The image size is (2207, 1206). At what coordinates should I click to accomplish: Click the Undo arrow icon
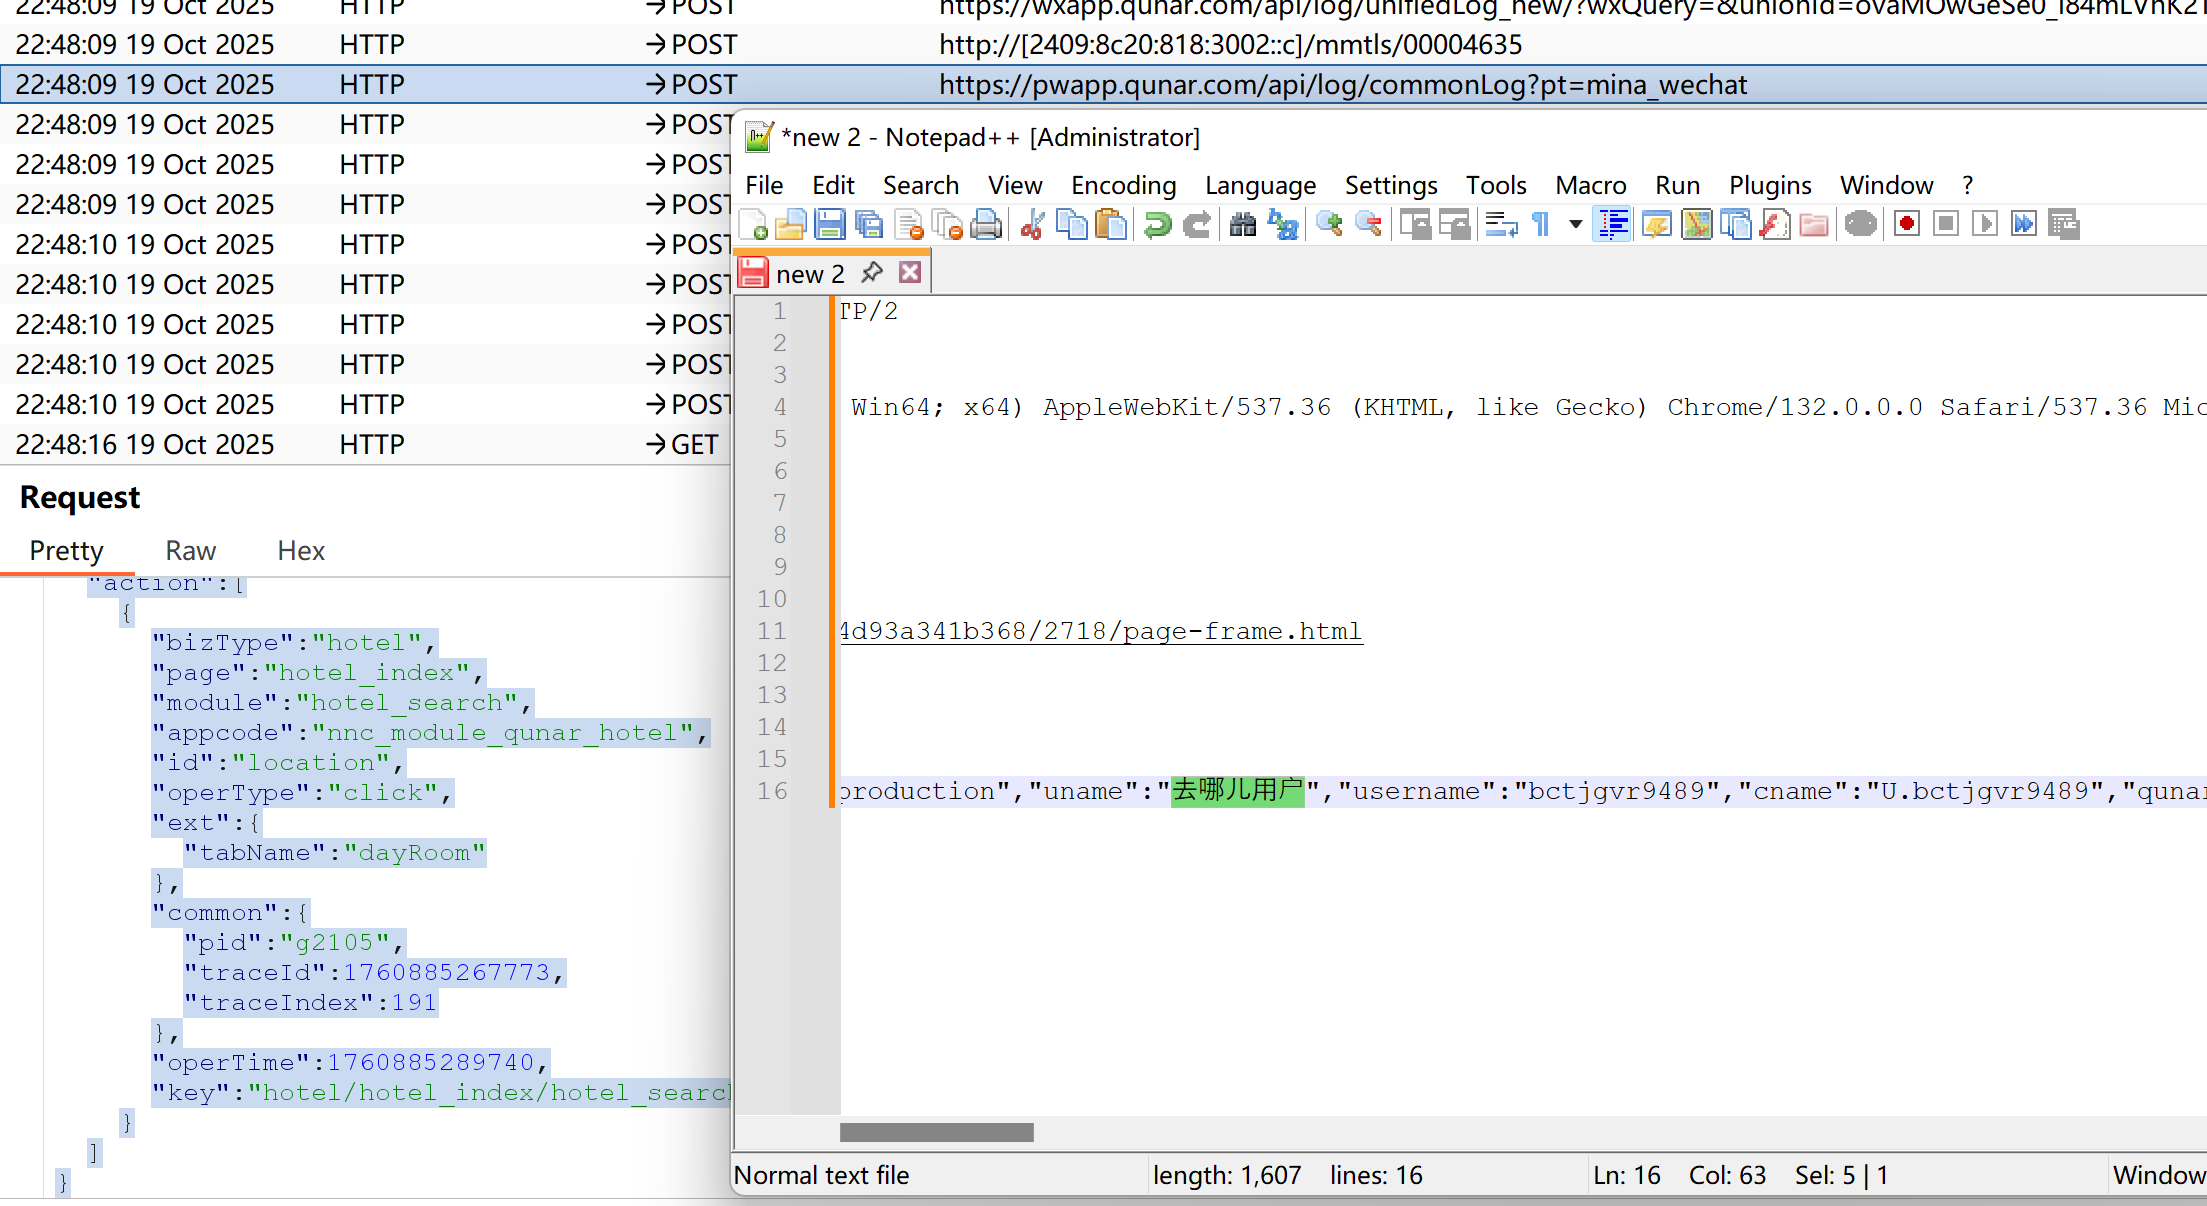(x=1157, y=225)
